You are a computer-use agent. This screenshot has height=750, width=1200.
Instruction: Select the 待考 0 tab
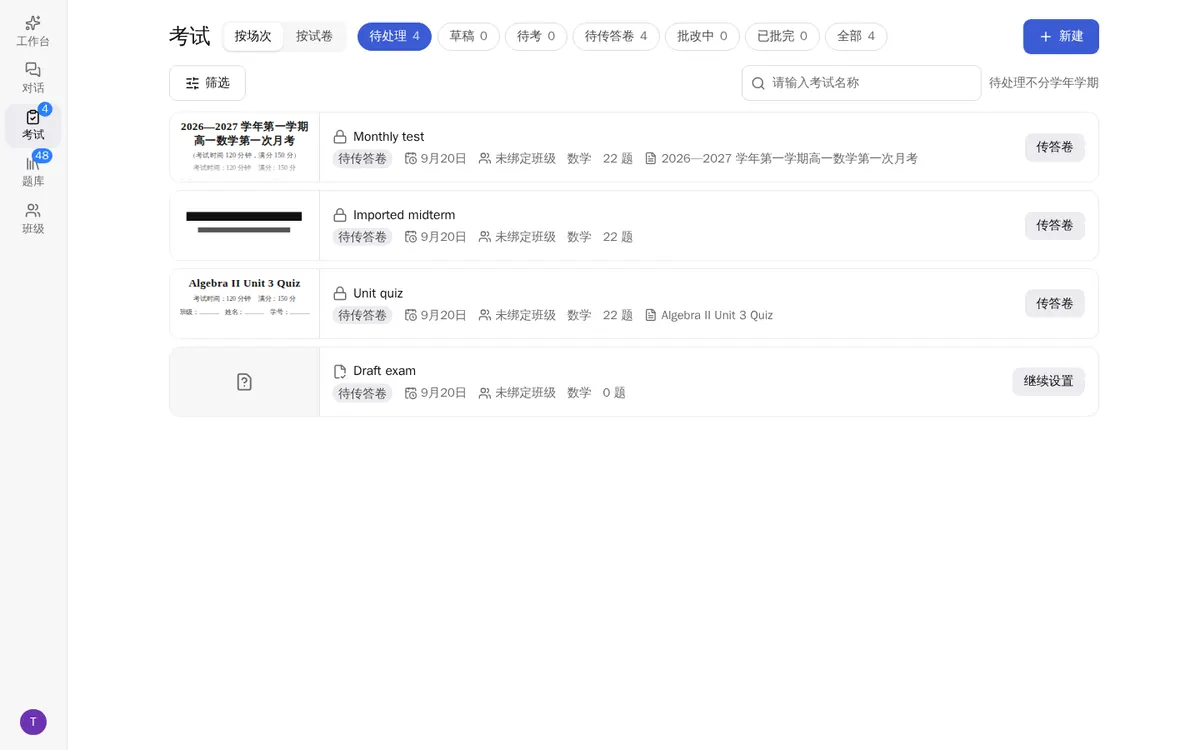(536, 36)
